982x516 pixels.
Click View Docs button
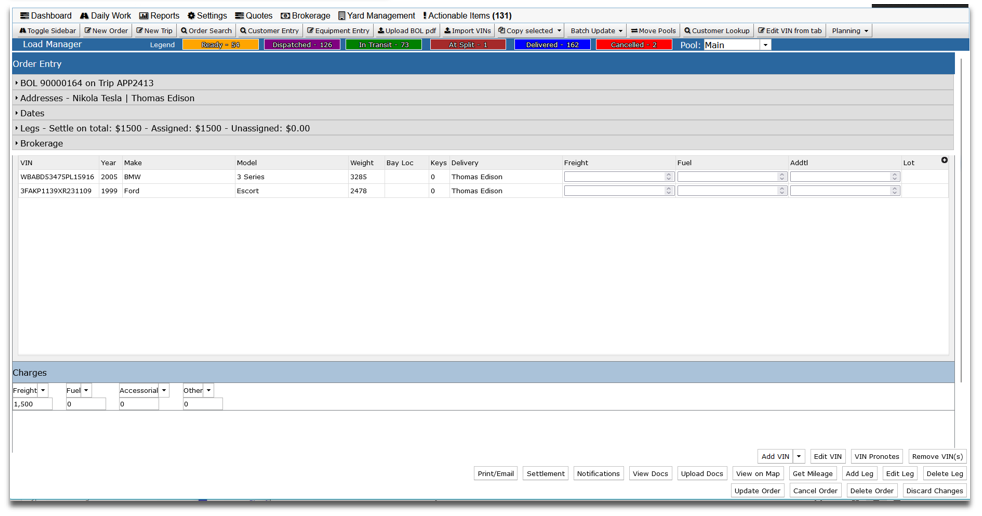[650, 473]
